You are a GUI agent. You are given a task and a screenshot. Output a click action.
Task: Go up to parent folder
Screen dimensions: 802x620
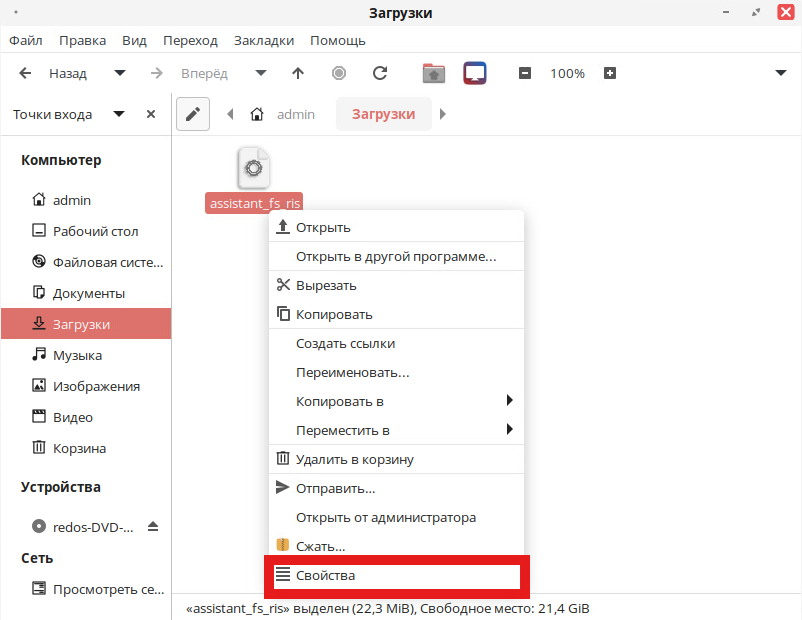[298, 73]
